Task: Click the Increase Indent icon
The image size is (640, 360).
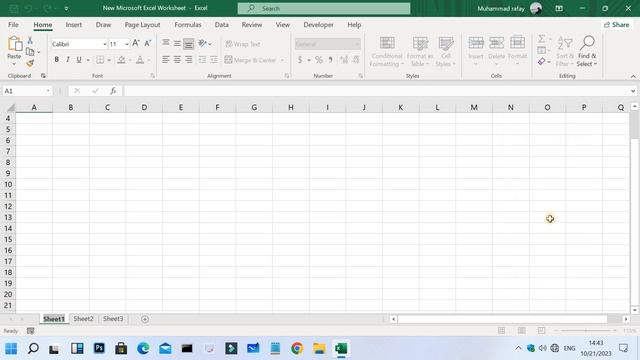Action: [213, 60]
